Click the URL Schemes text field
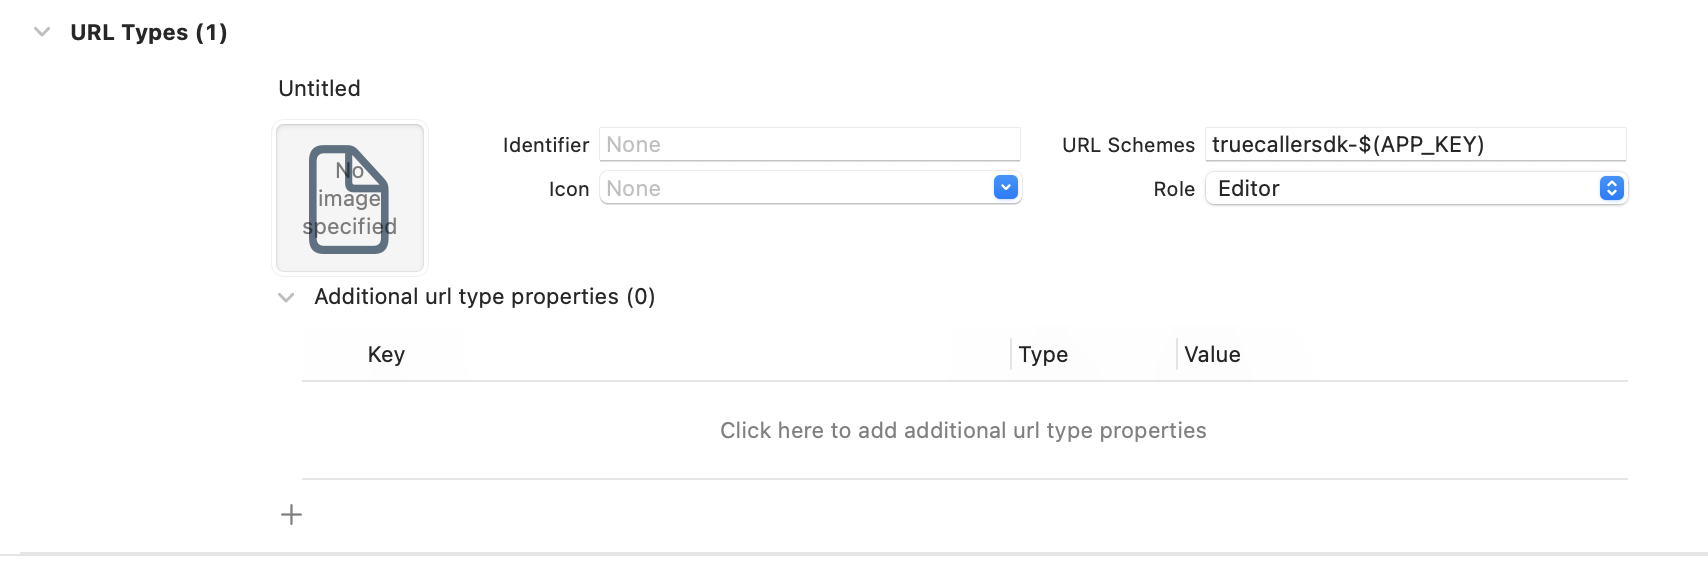Image resolution: width=1708 pixels, height=562 pixels. [1414, 144]
